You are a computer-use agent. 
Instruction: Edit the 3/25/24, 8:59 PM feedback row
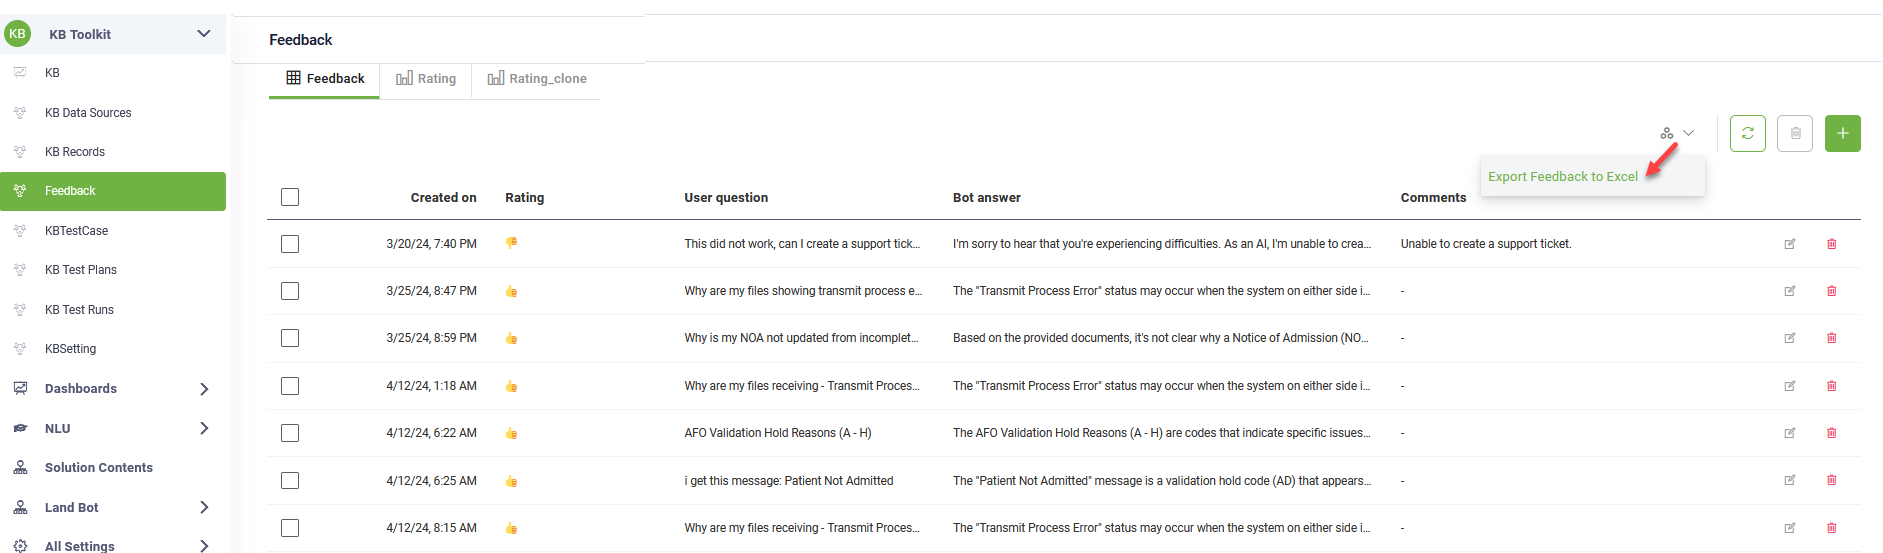tap(1790, 338)
